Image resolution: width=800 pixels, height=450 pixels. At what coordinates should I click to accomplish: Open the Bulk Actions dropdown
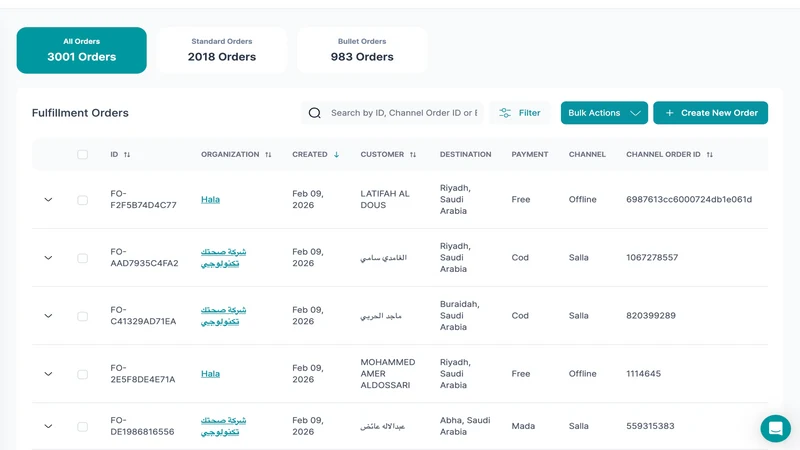coord(604,113)
